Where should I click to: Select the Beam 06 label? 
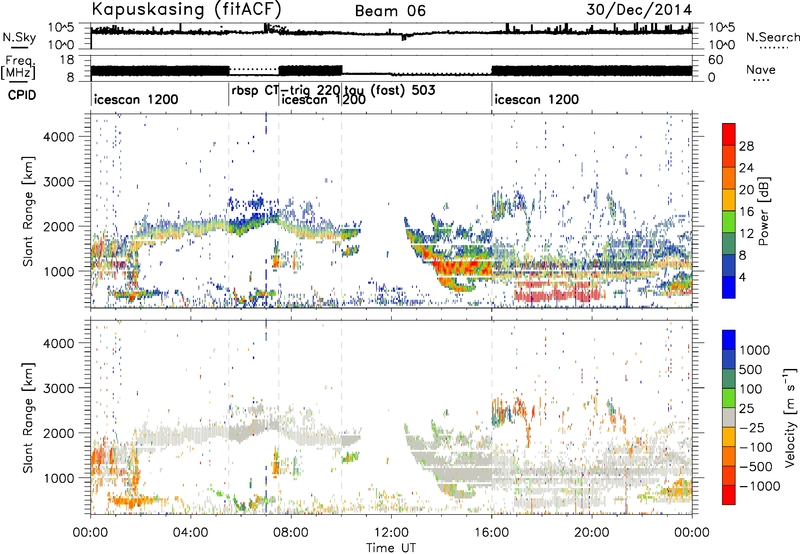tap(390, 11)
